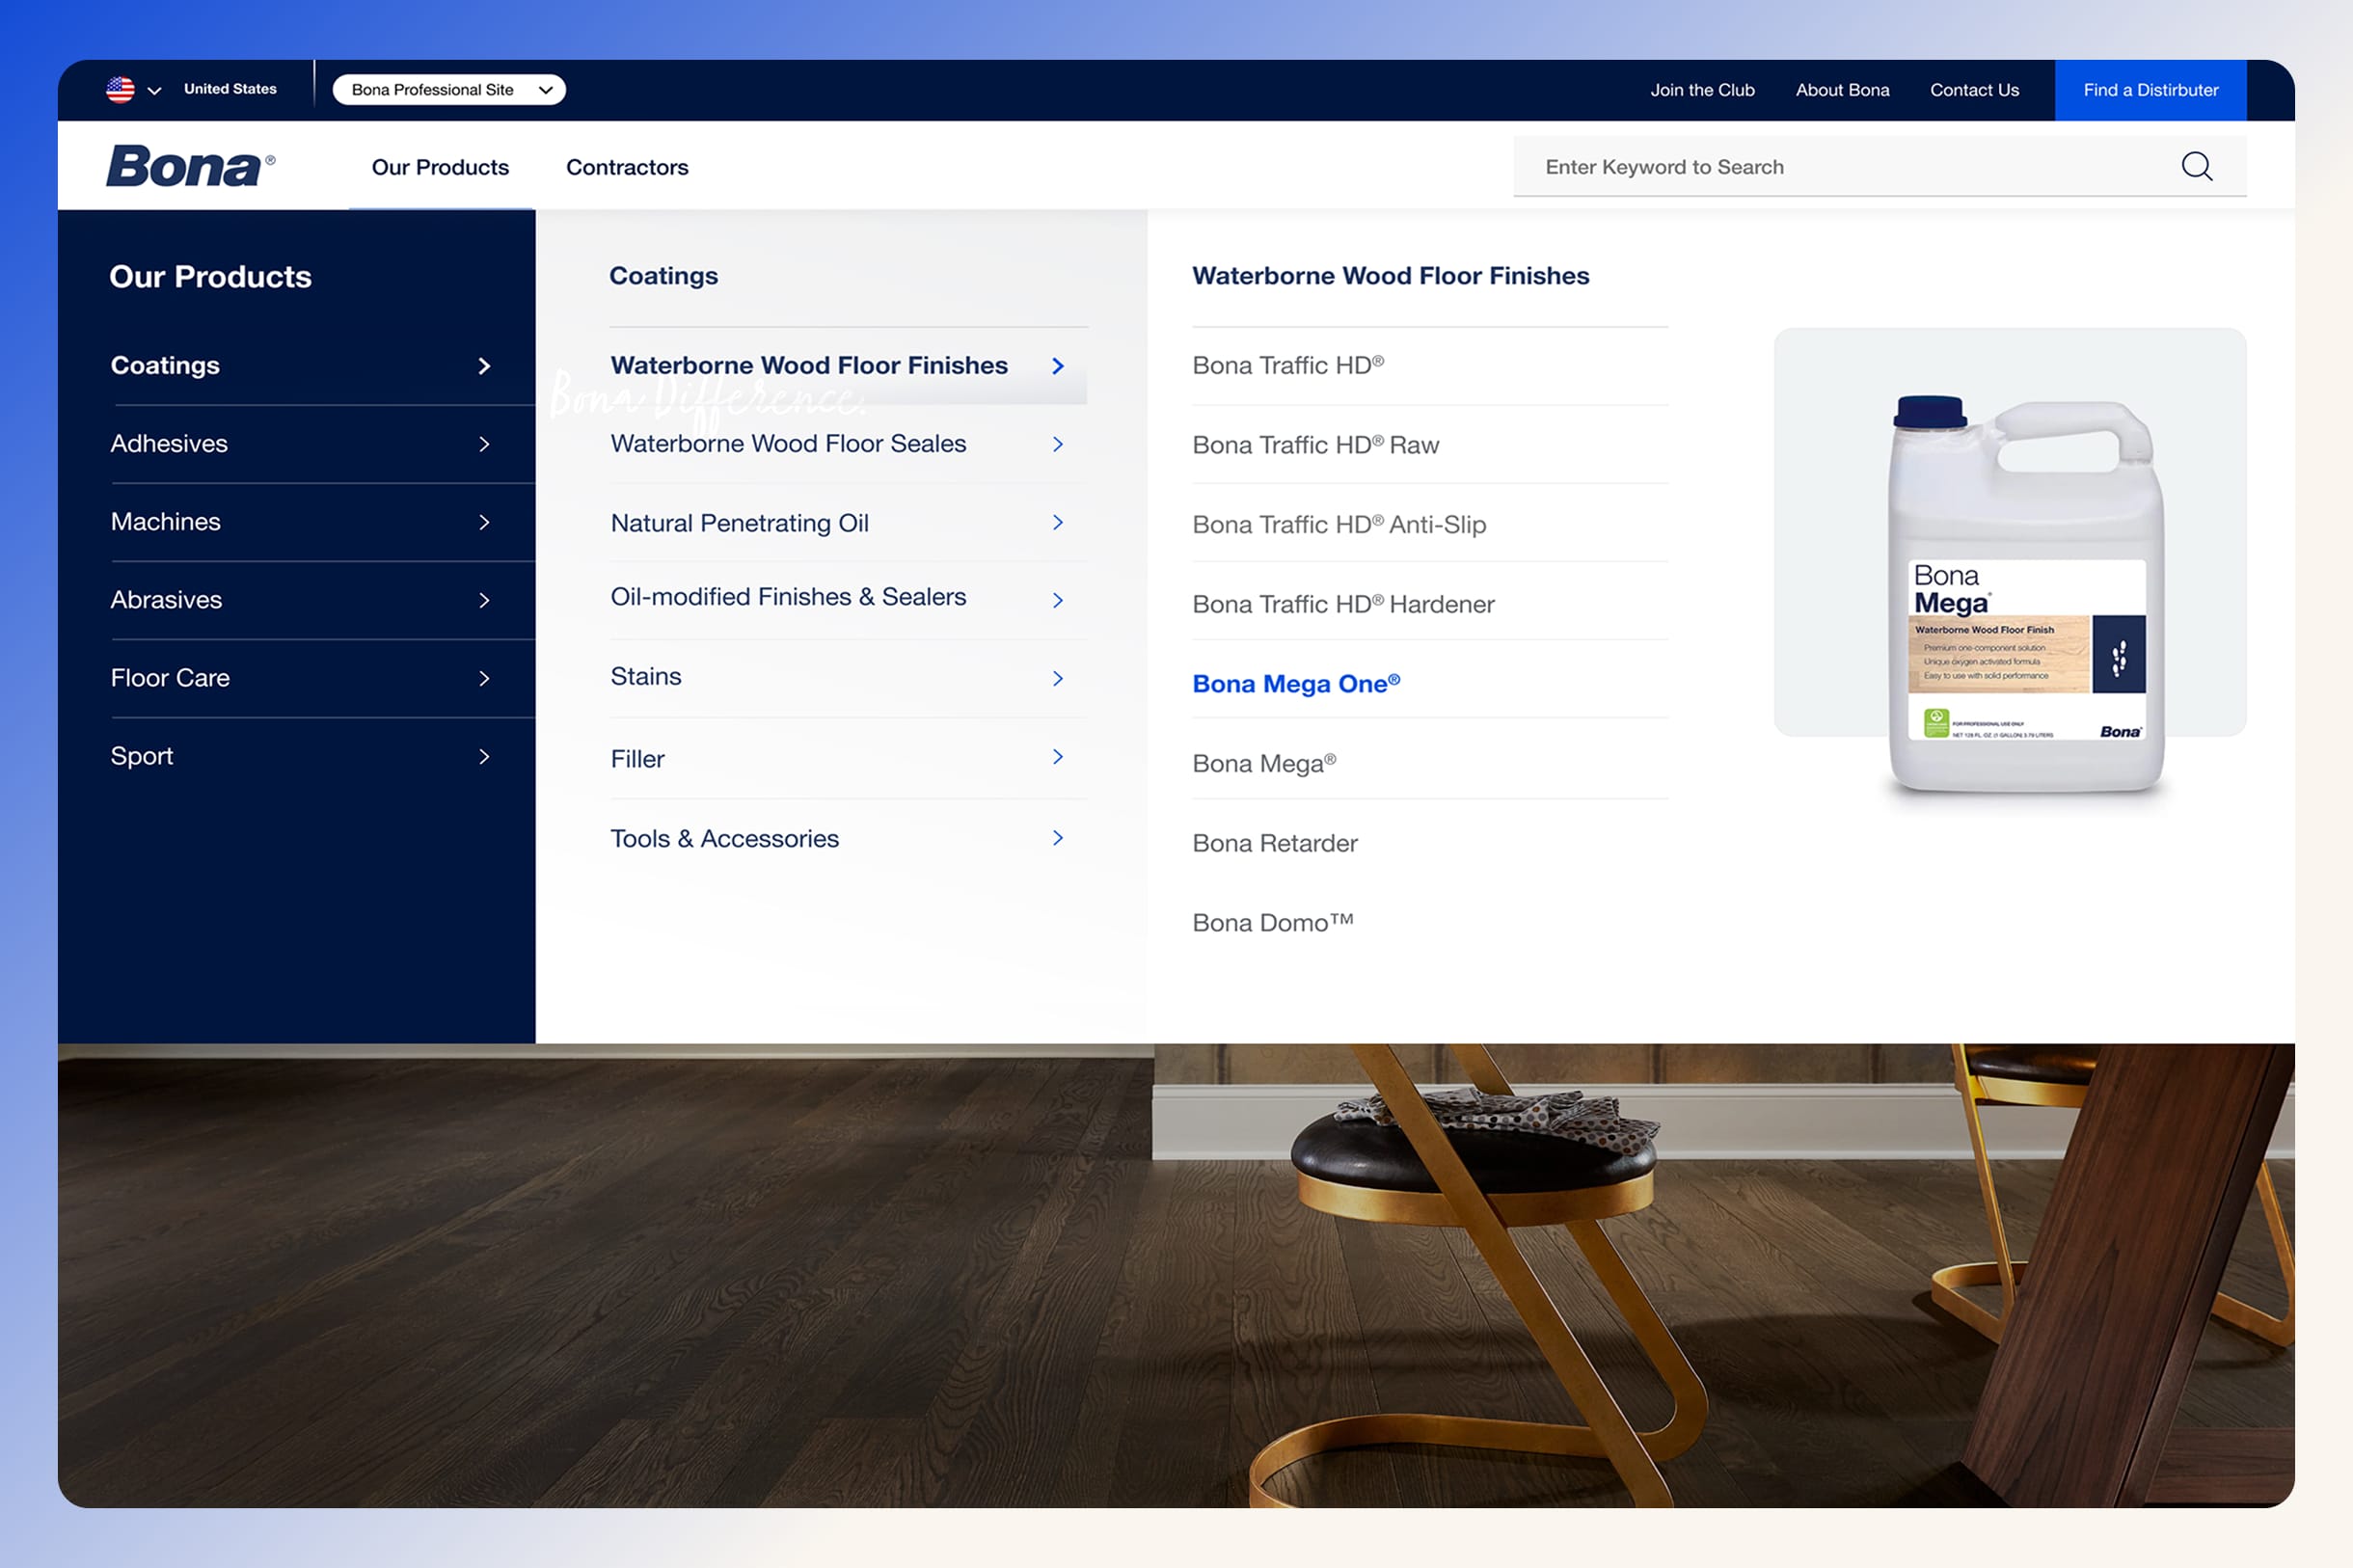Click the arrow next to Filler
The height and width of the screenshot is (1568, 2353).
click(1057, 757)
